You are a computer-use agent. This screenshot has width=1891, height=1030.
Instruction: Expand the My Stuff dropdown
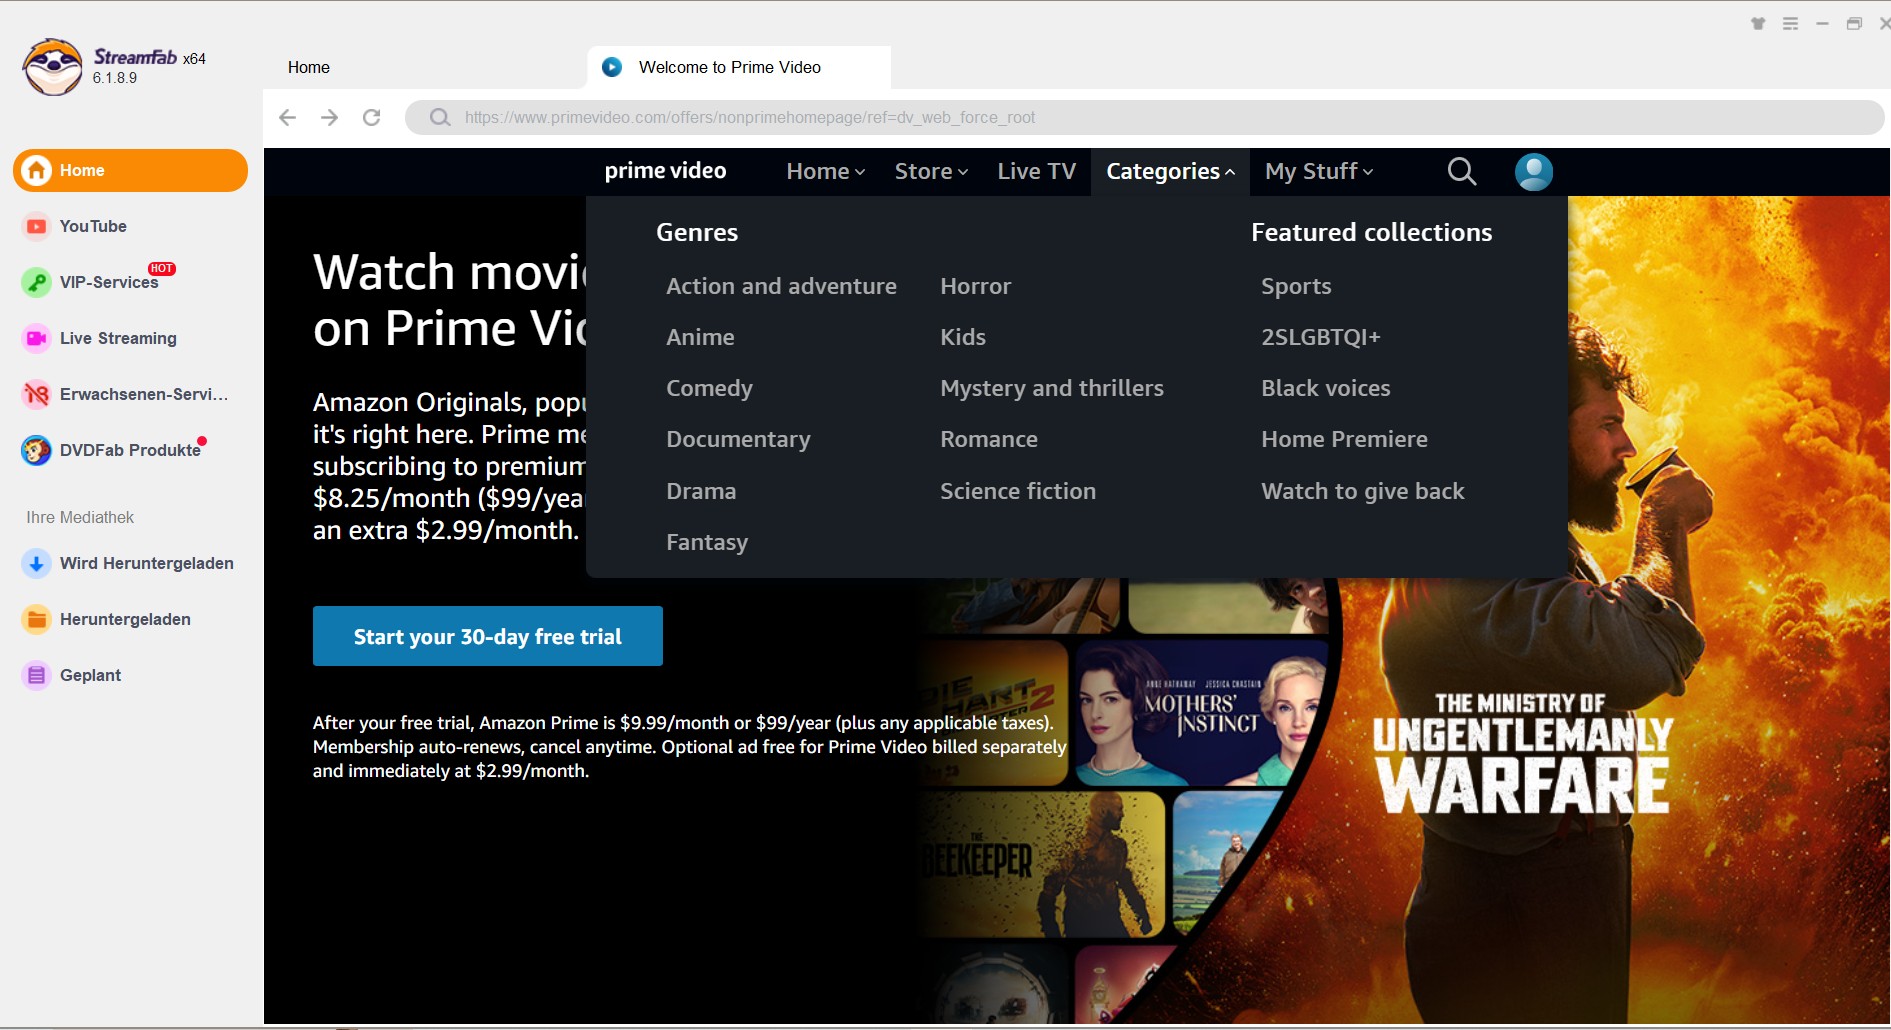coord(1319,171)
